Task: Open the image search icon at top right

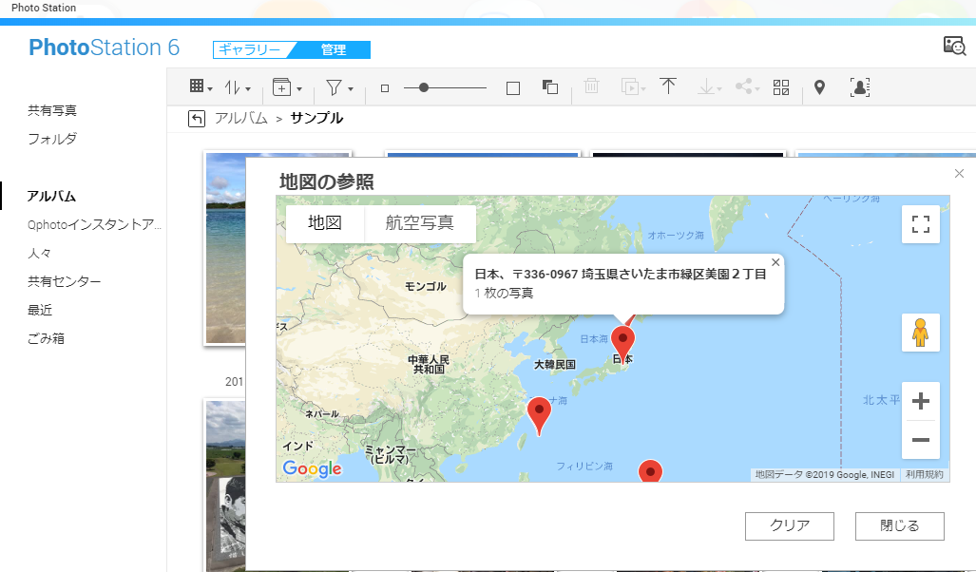Action: point(954,45)
